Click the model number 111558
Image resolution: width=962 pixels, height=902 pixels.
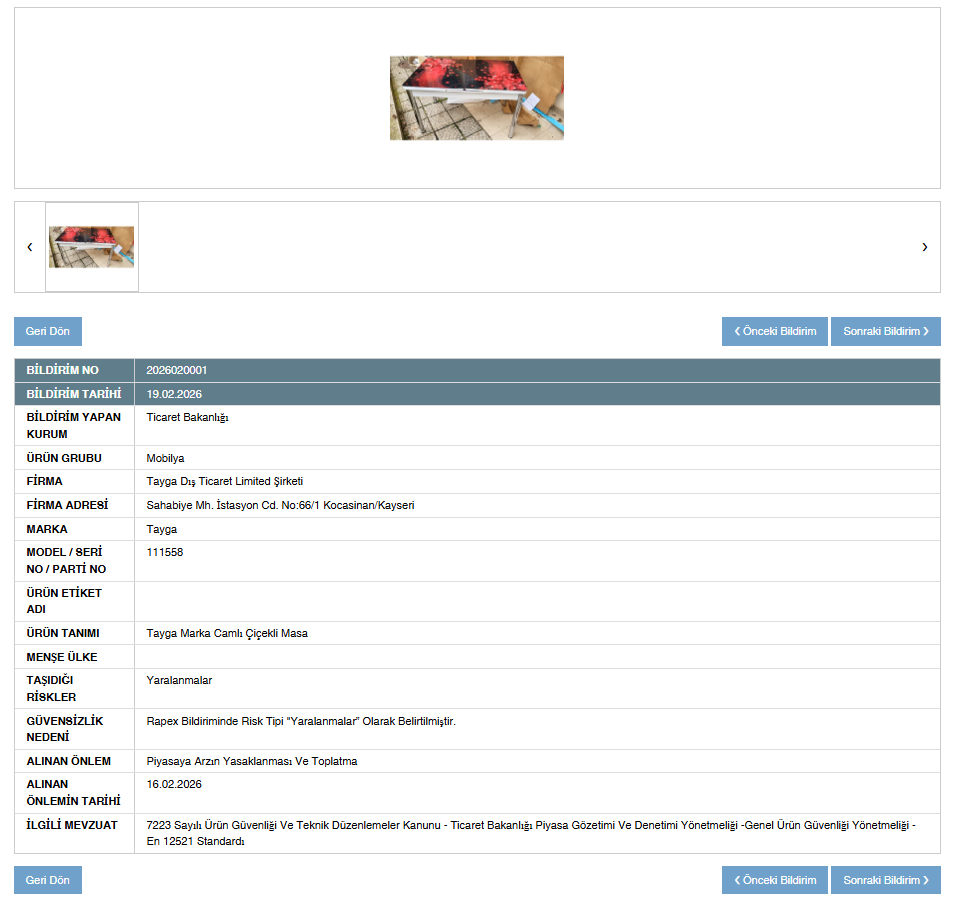pos(165,552)
